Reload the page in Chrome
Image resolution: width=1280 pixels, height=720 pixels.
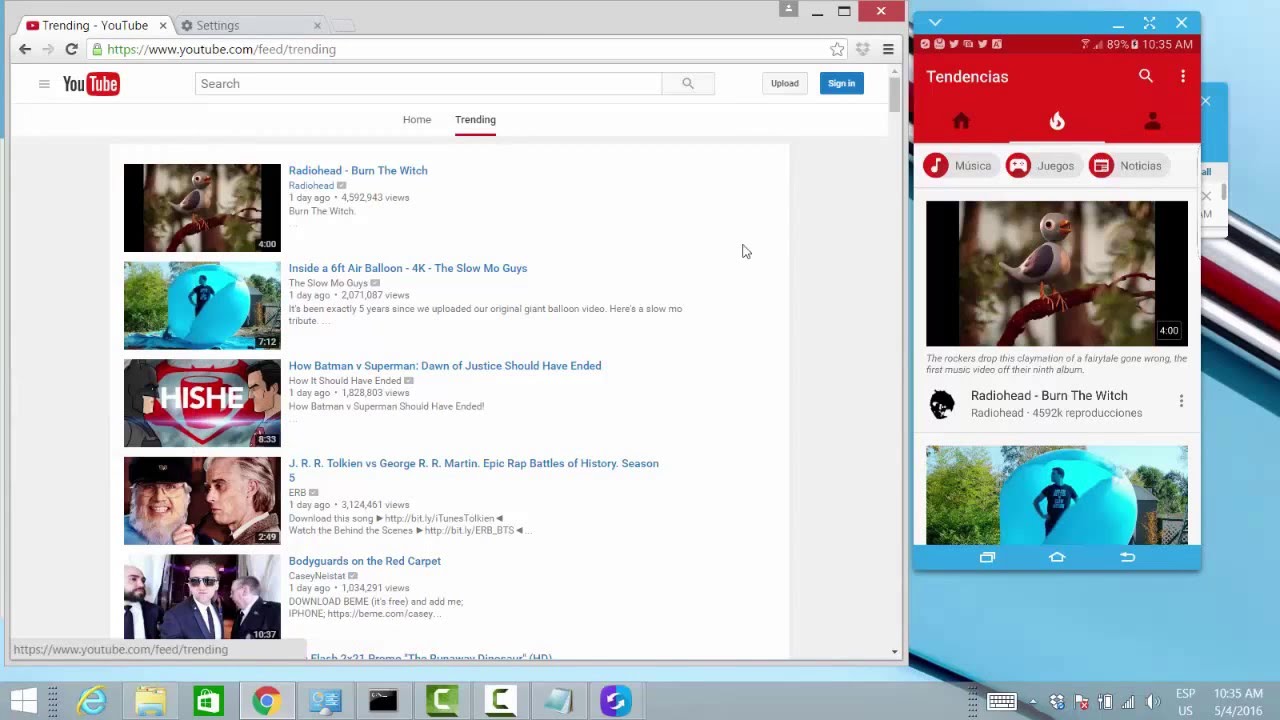(71, 49)
